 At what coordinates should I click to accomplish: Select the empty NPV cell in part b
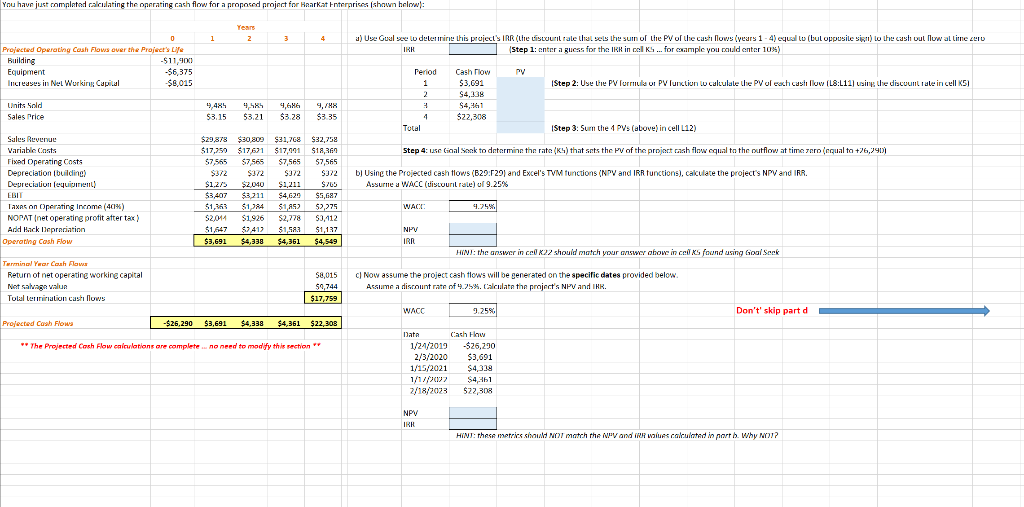pyautogui.click(x=473, y=229)
